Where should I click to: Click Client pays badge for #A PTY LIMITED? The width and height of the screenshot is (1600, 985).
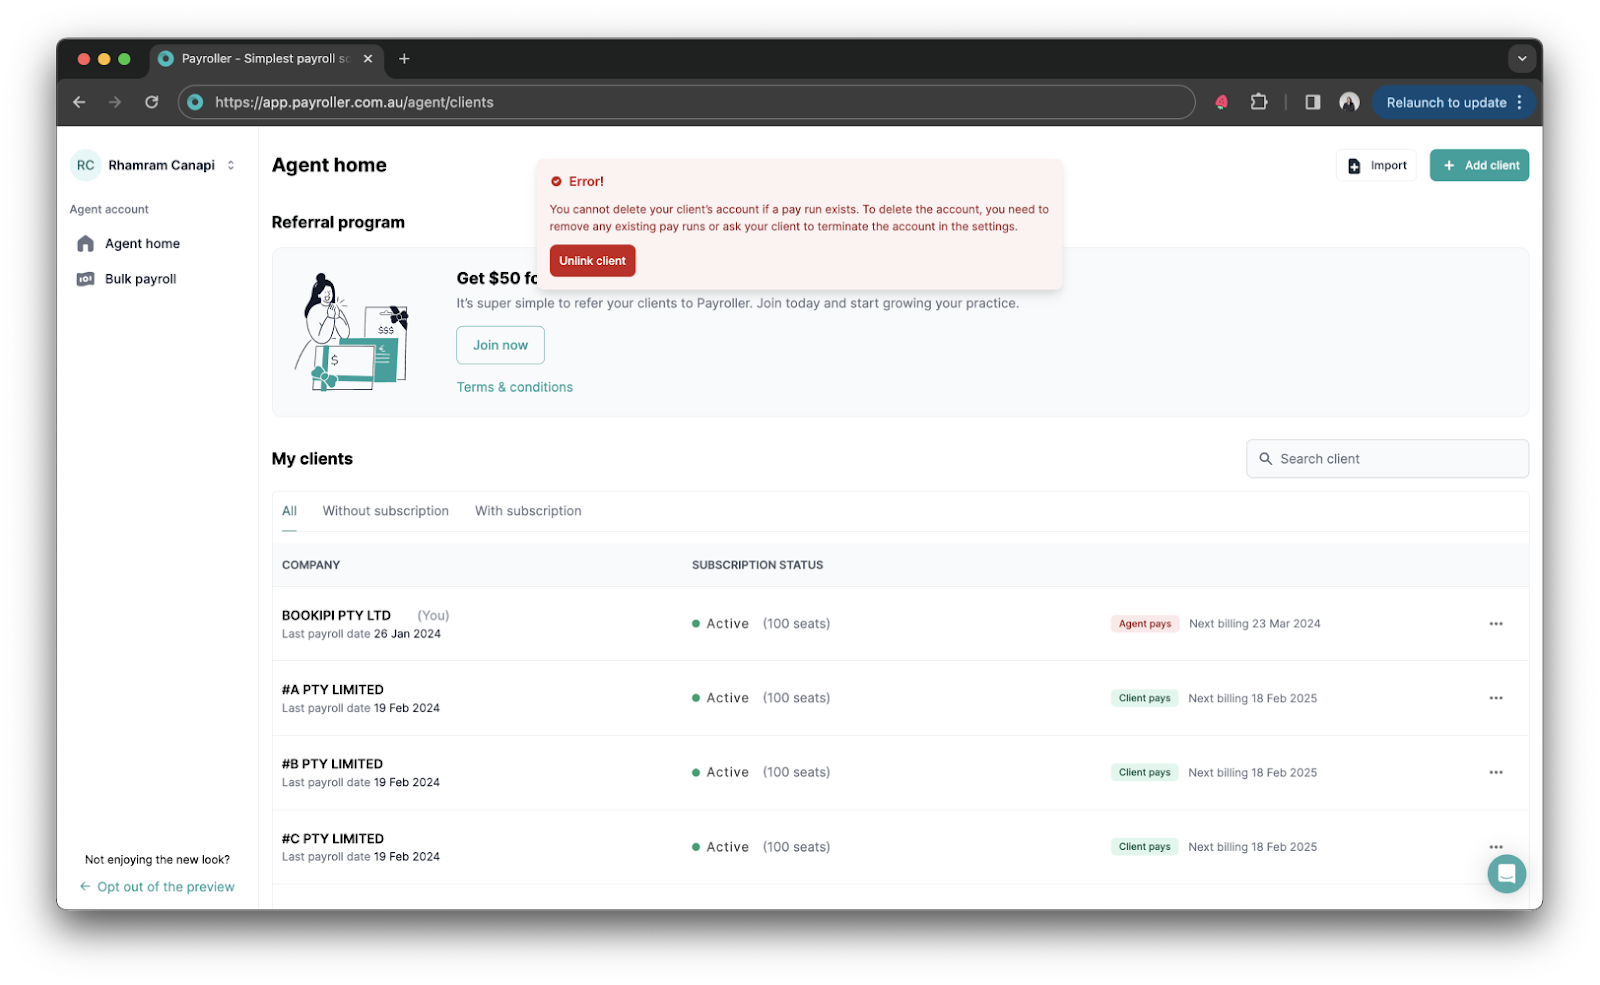pyautogui.click(x=1144, y=698)
